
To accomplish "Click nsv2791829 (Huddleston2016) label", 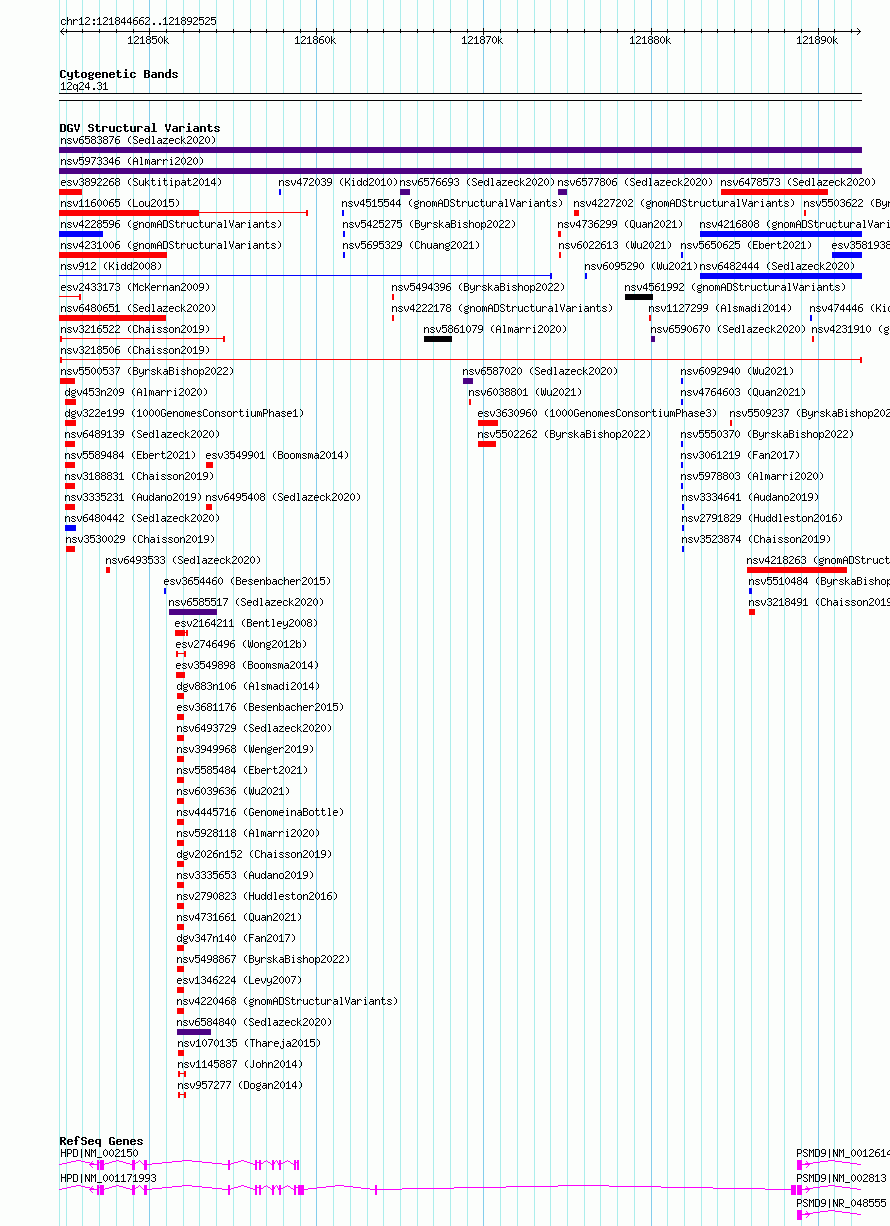I will tap(762, 518).
